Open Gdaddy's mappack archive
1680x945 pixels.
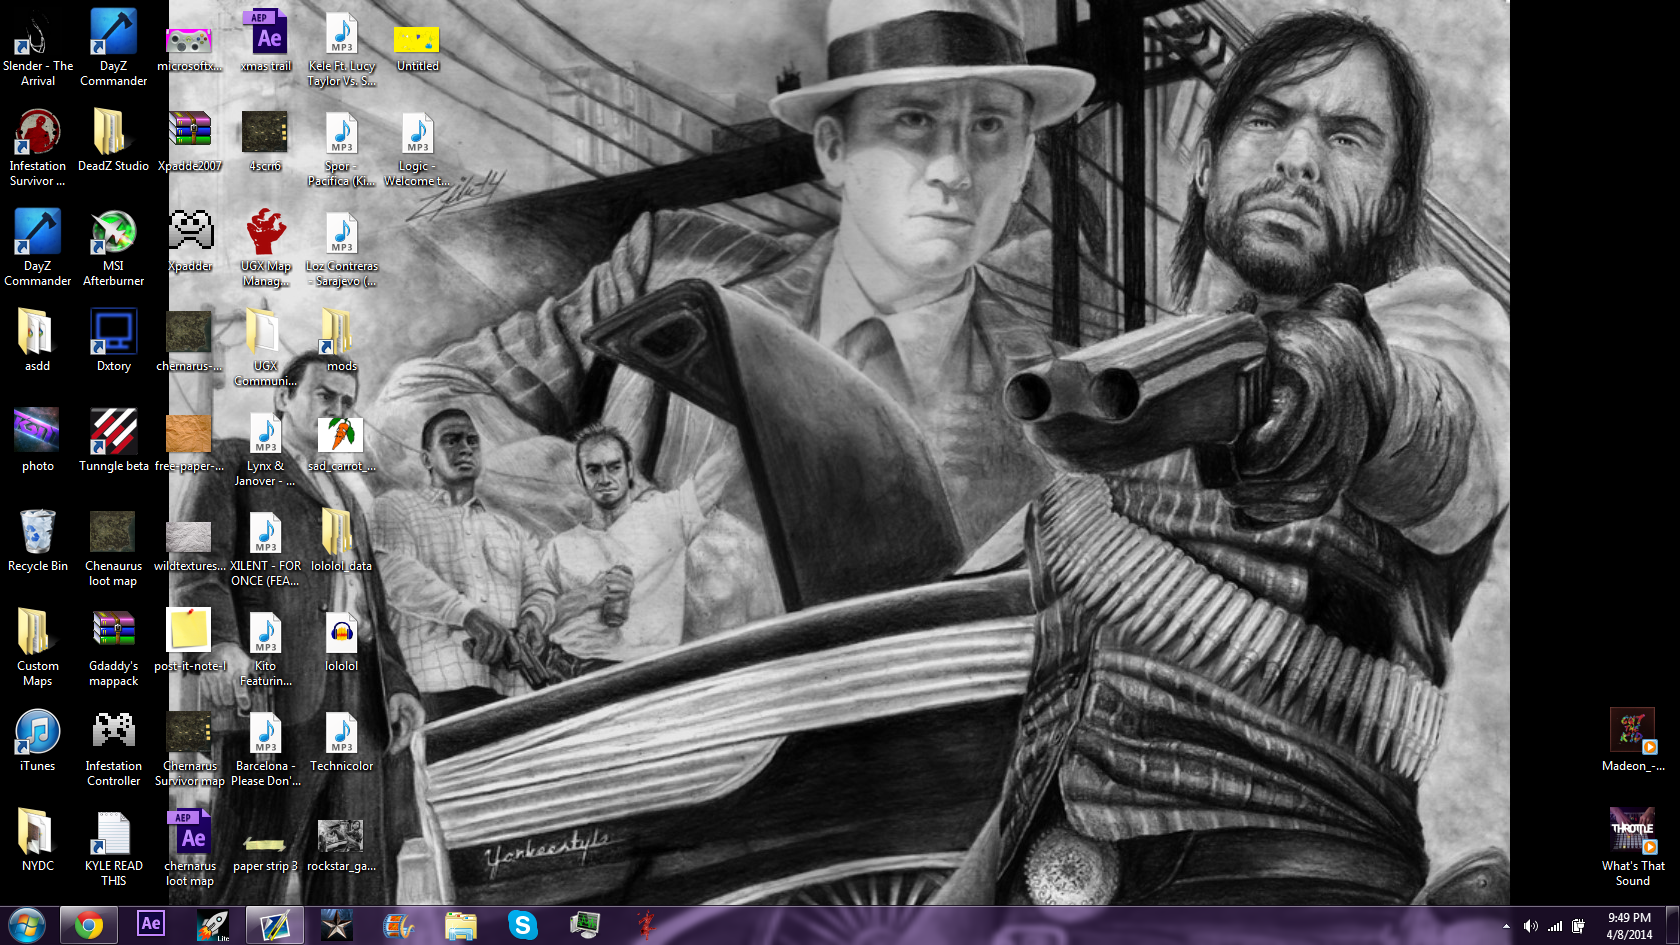point(114,647)
